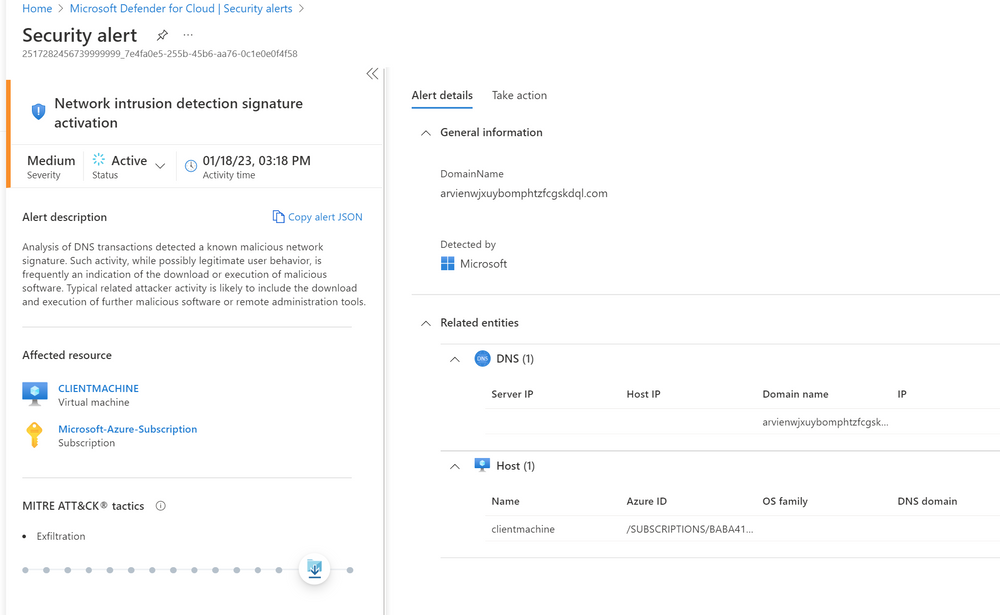Select the key icon for the subscription resource
The width and height of the screenshot is (1000, 615).
tap(34, 434)
